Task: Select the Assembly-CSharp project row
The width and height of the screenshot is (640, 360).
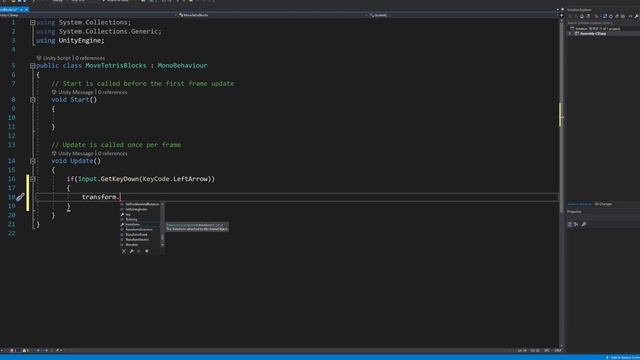Action: click(603, 33)
